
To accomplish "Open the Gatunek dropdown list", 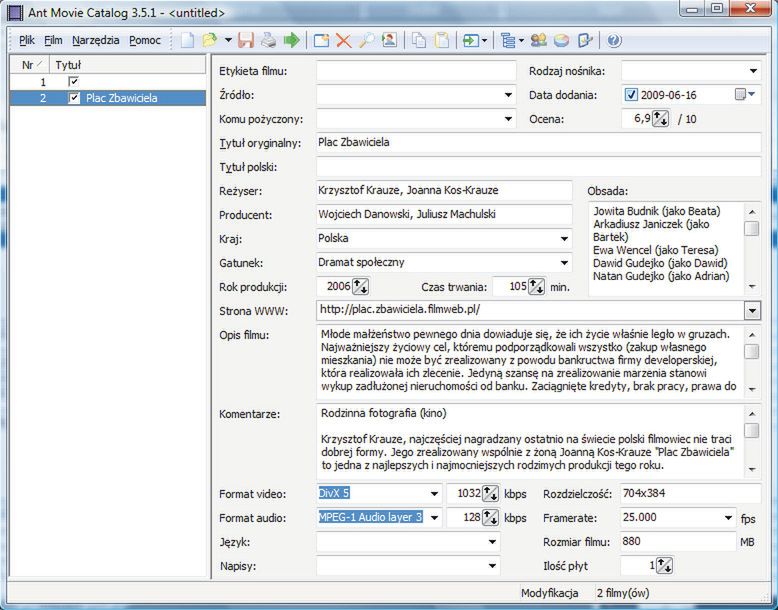I will click(563, 263).
